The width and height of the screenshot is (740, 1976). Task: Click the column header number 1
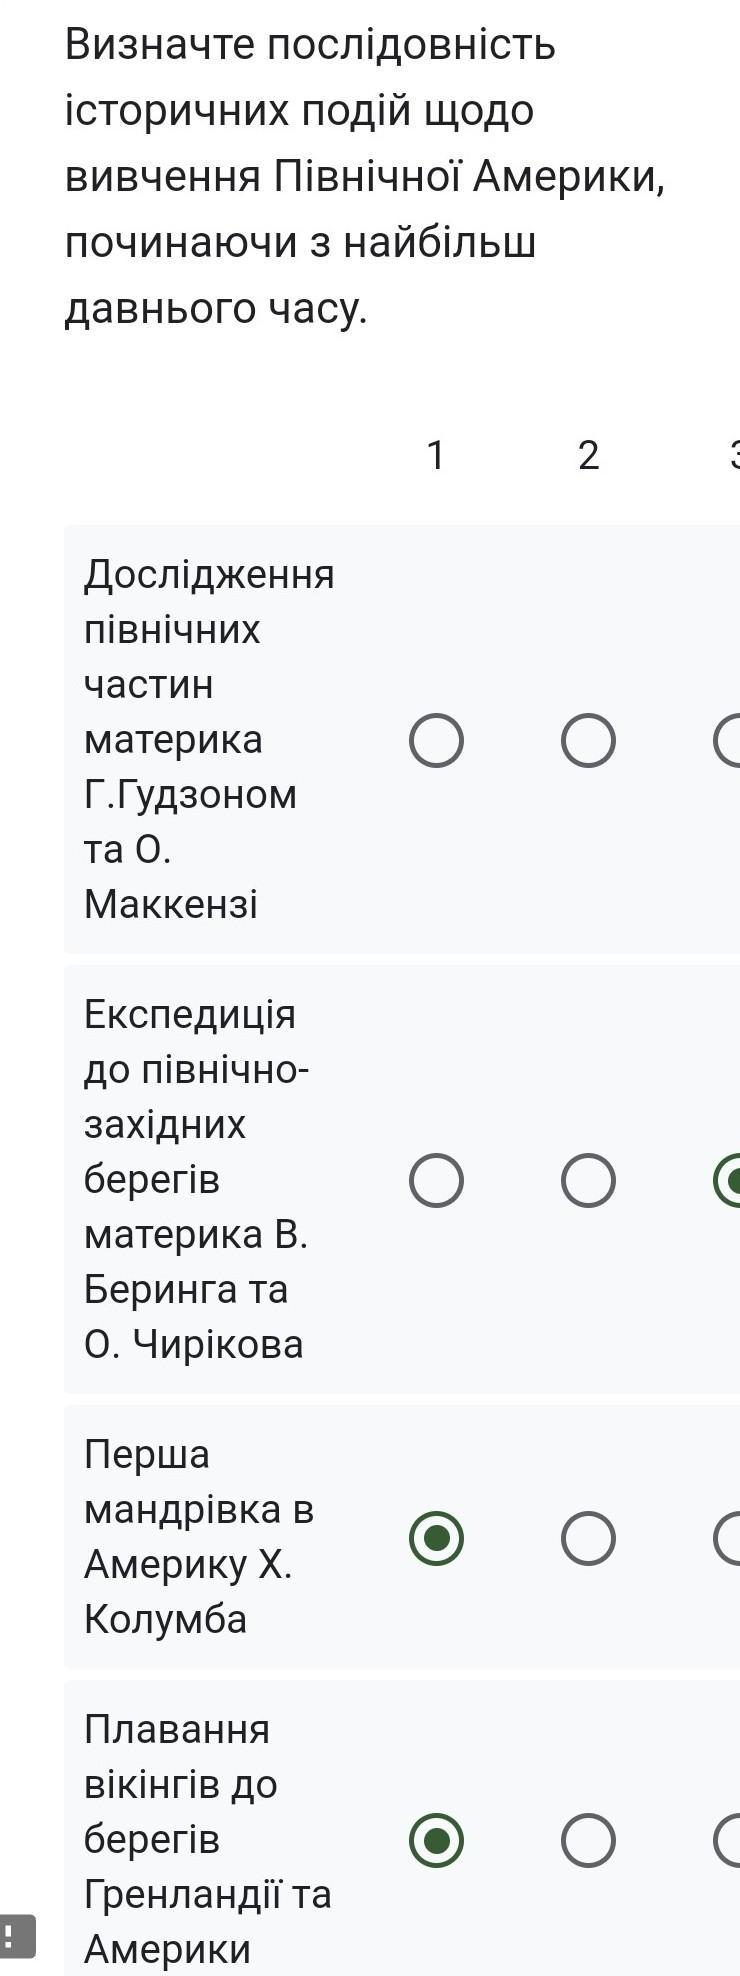point(435,455)
